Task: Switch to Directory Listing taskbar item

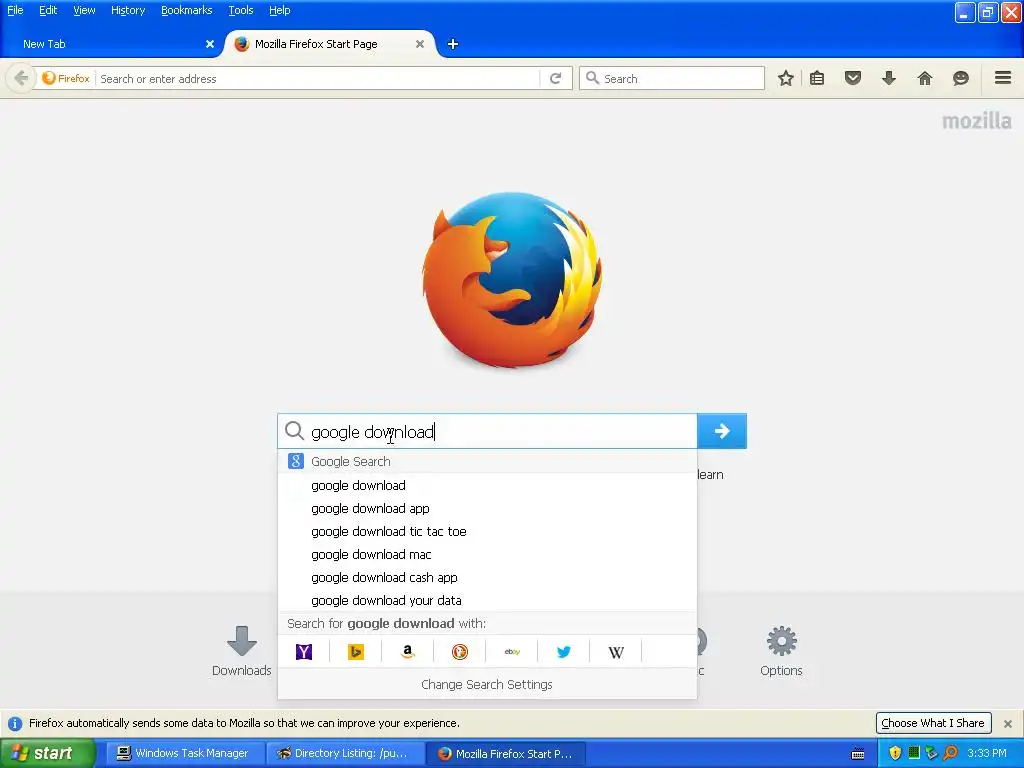Action: point(345,754)
